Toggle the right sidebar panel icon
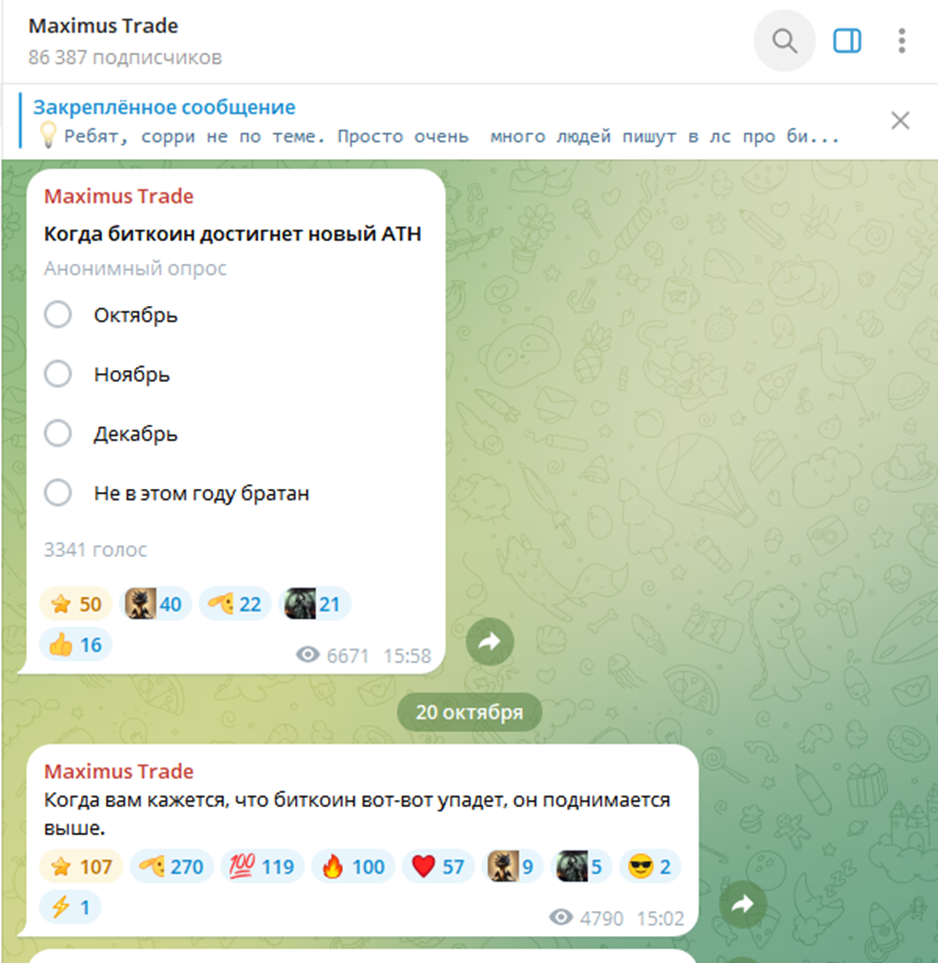 tap(847, 41)
